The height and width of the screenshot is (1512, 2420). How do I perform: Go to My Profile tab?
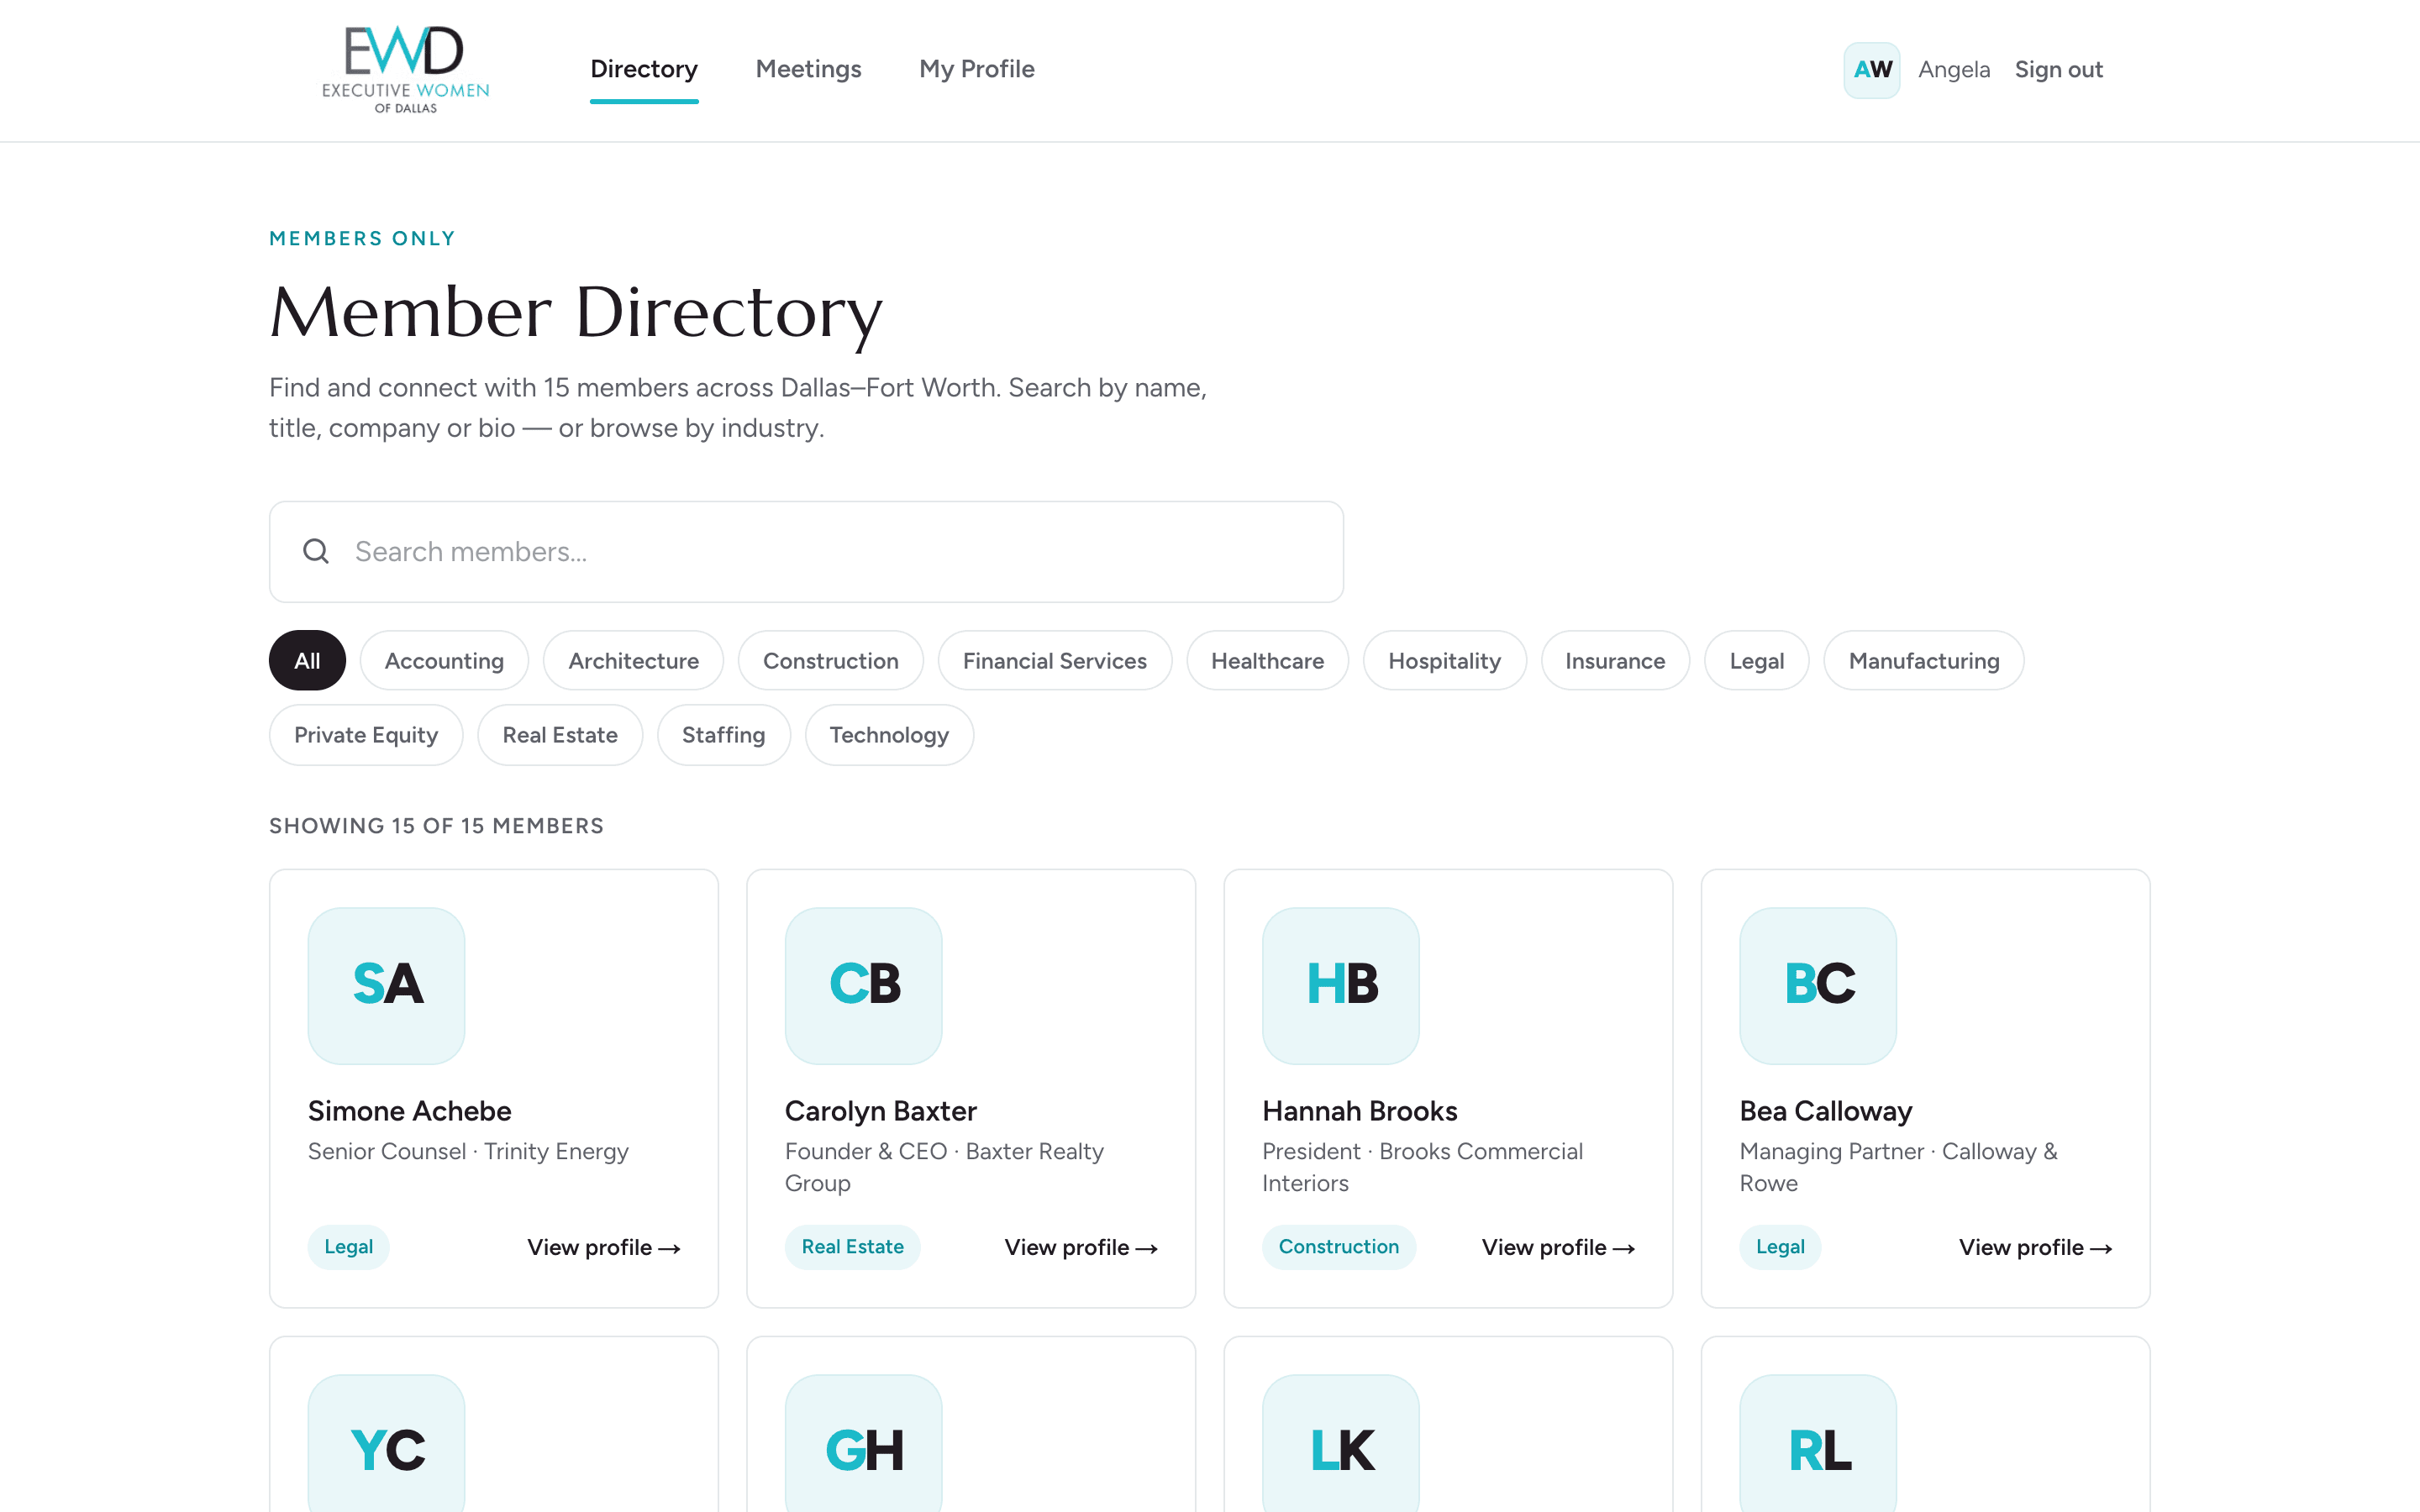point(976,69)
